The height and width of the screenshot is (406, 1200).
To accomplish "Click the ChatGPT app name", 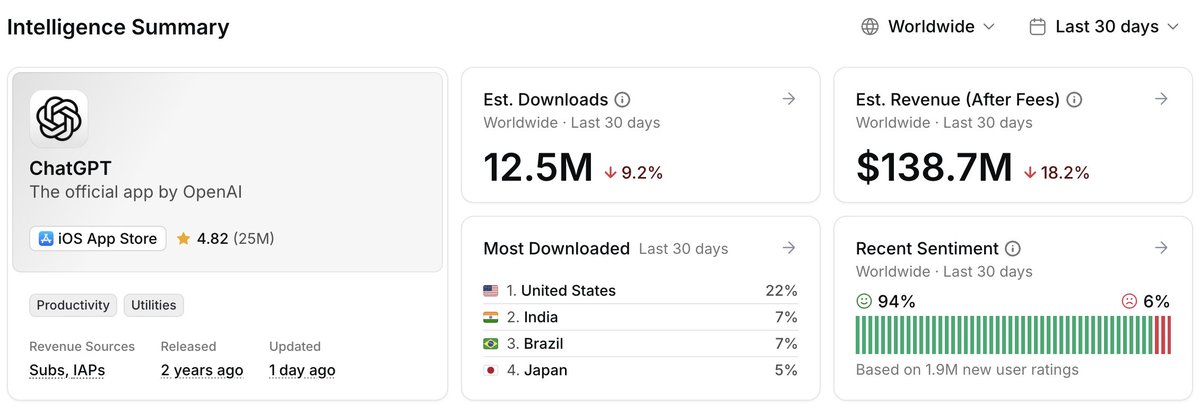I will click(x=69, y=169).
